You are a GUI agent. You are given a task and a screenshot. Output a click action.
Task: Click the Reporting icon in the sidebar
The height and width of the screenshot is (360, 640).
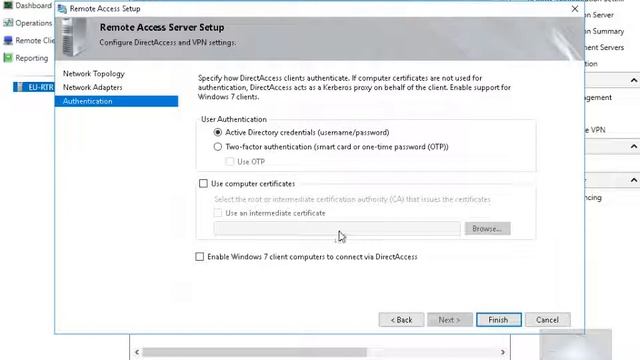pos(8,58)
